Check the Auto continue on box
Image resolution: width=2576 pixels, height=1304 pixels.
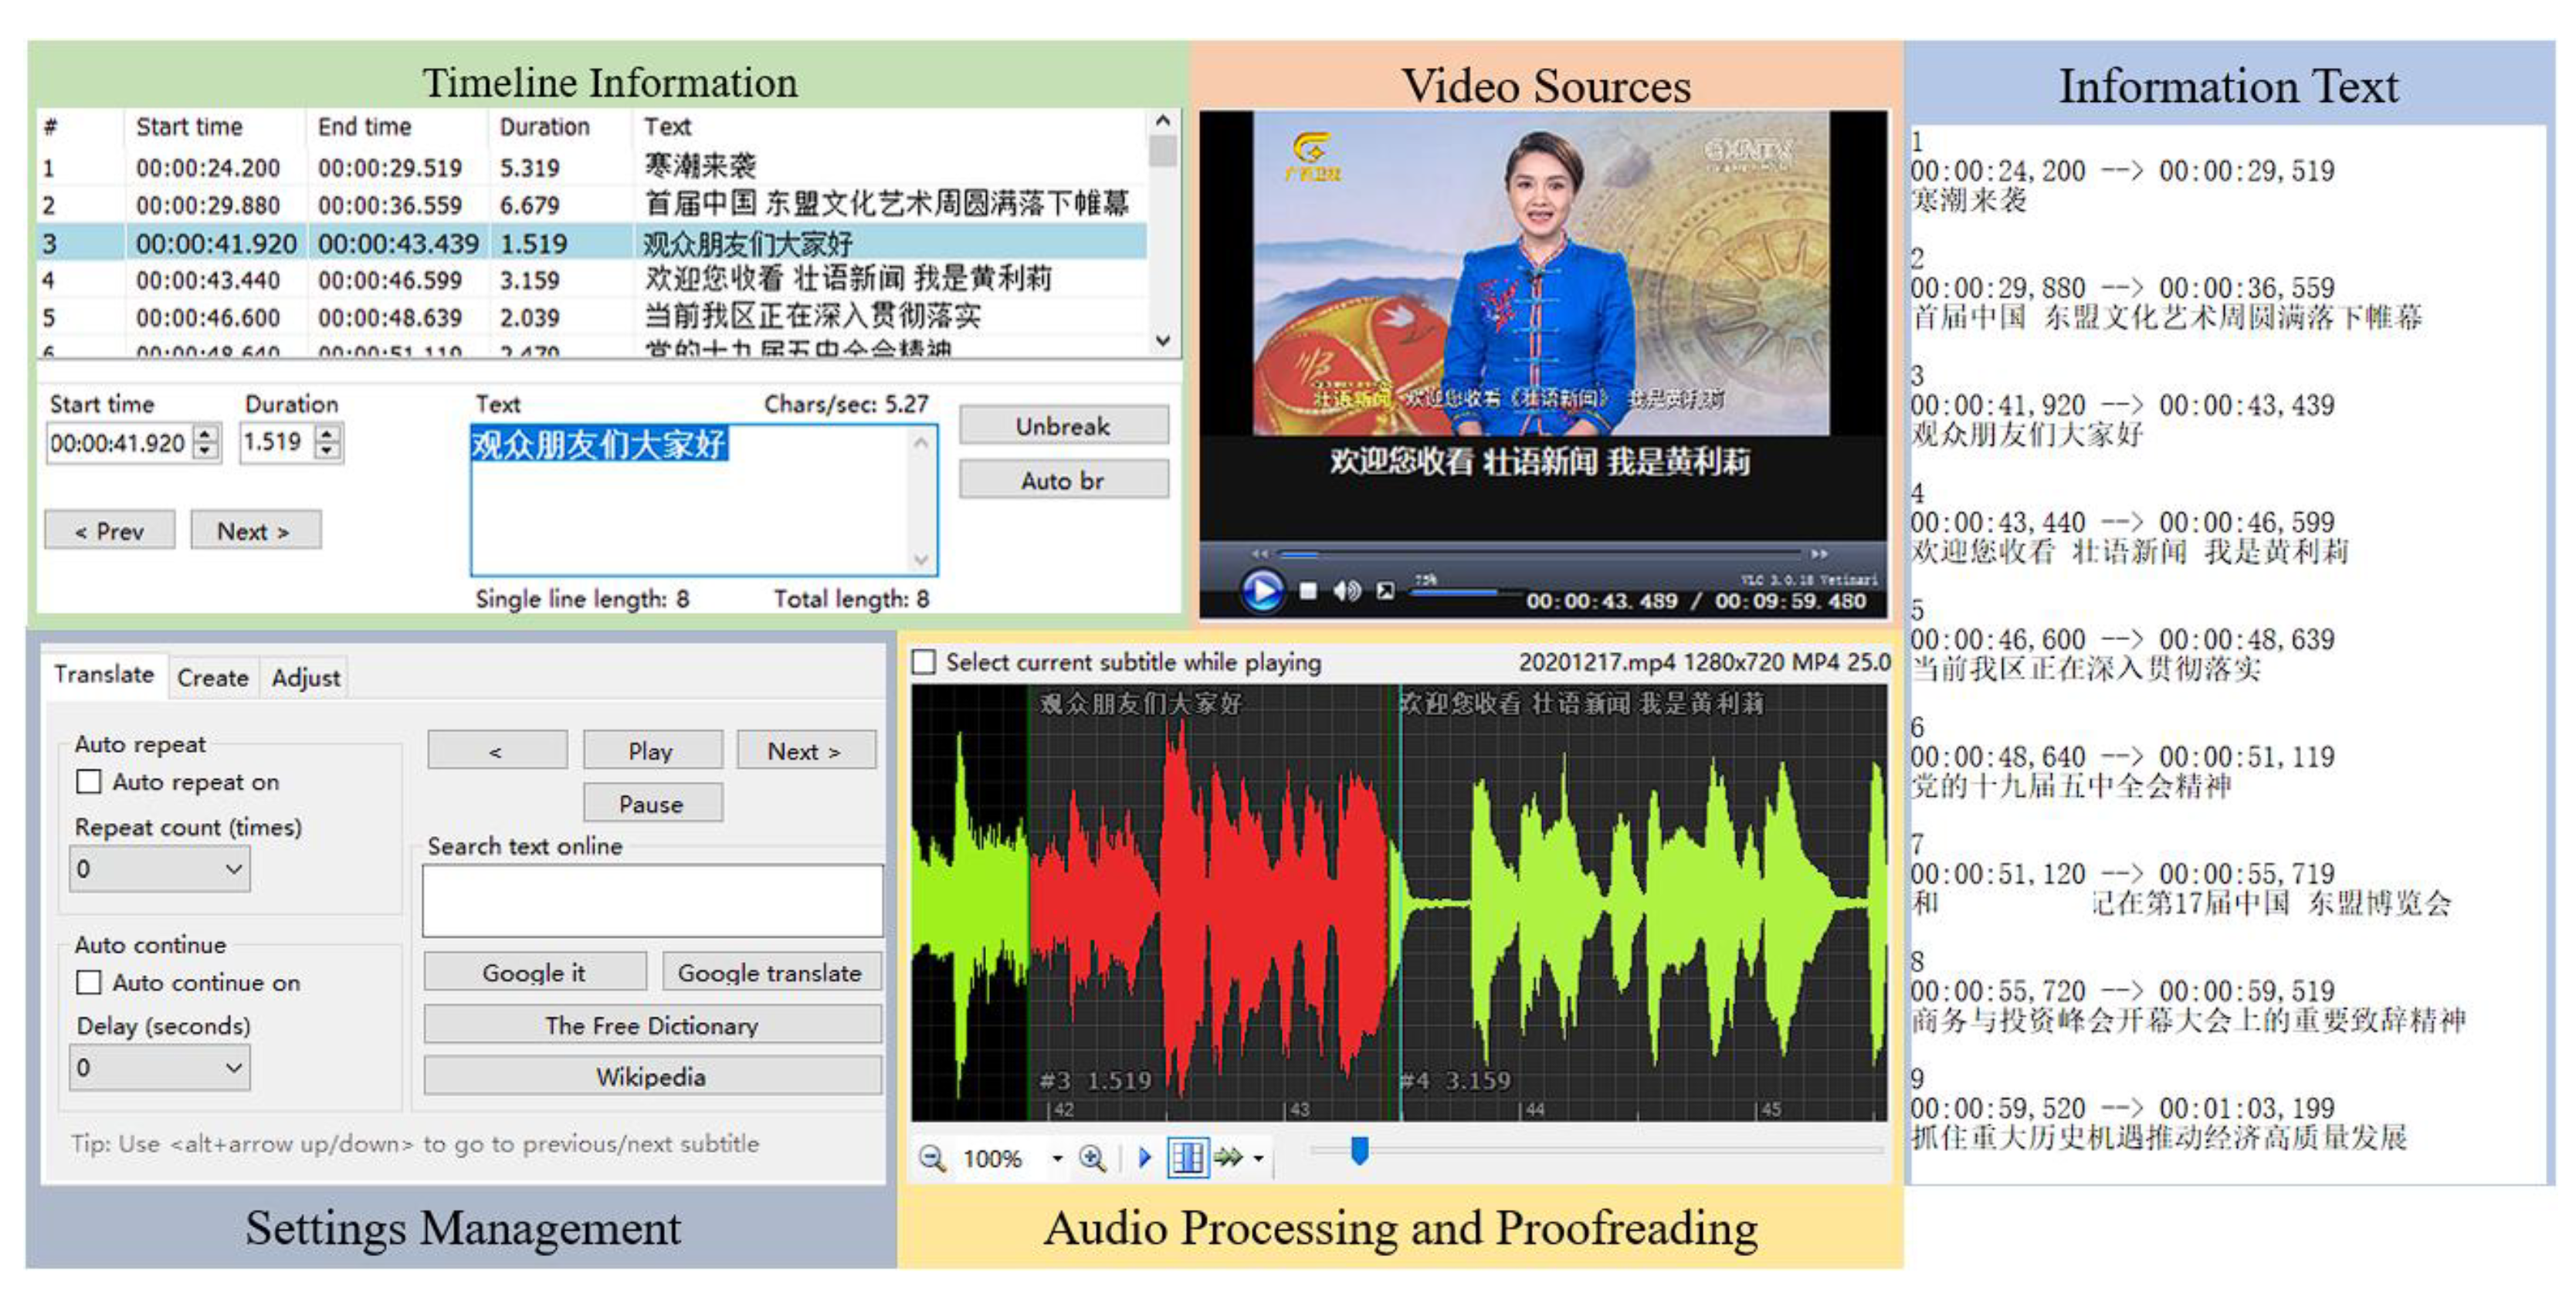click(89, 982)
